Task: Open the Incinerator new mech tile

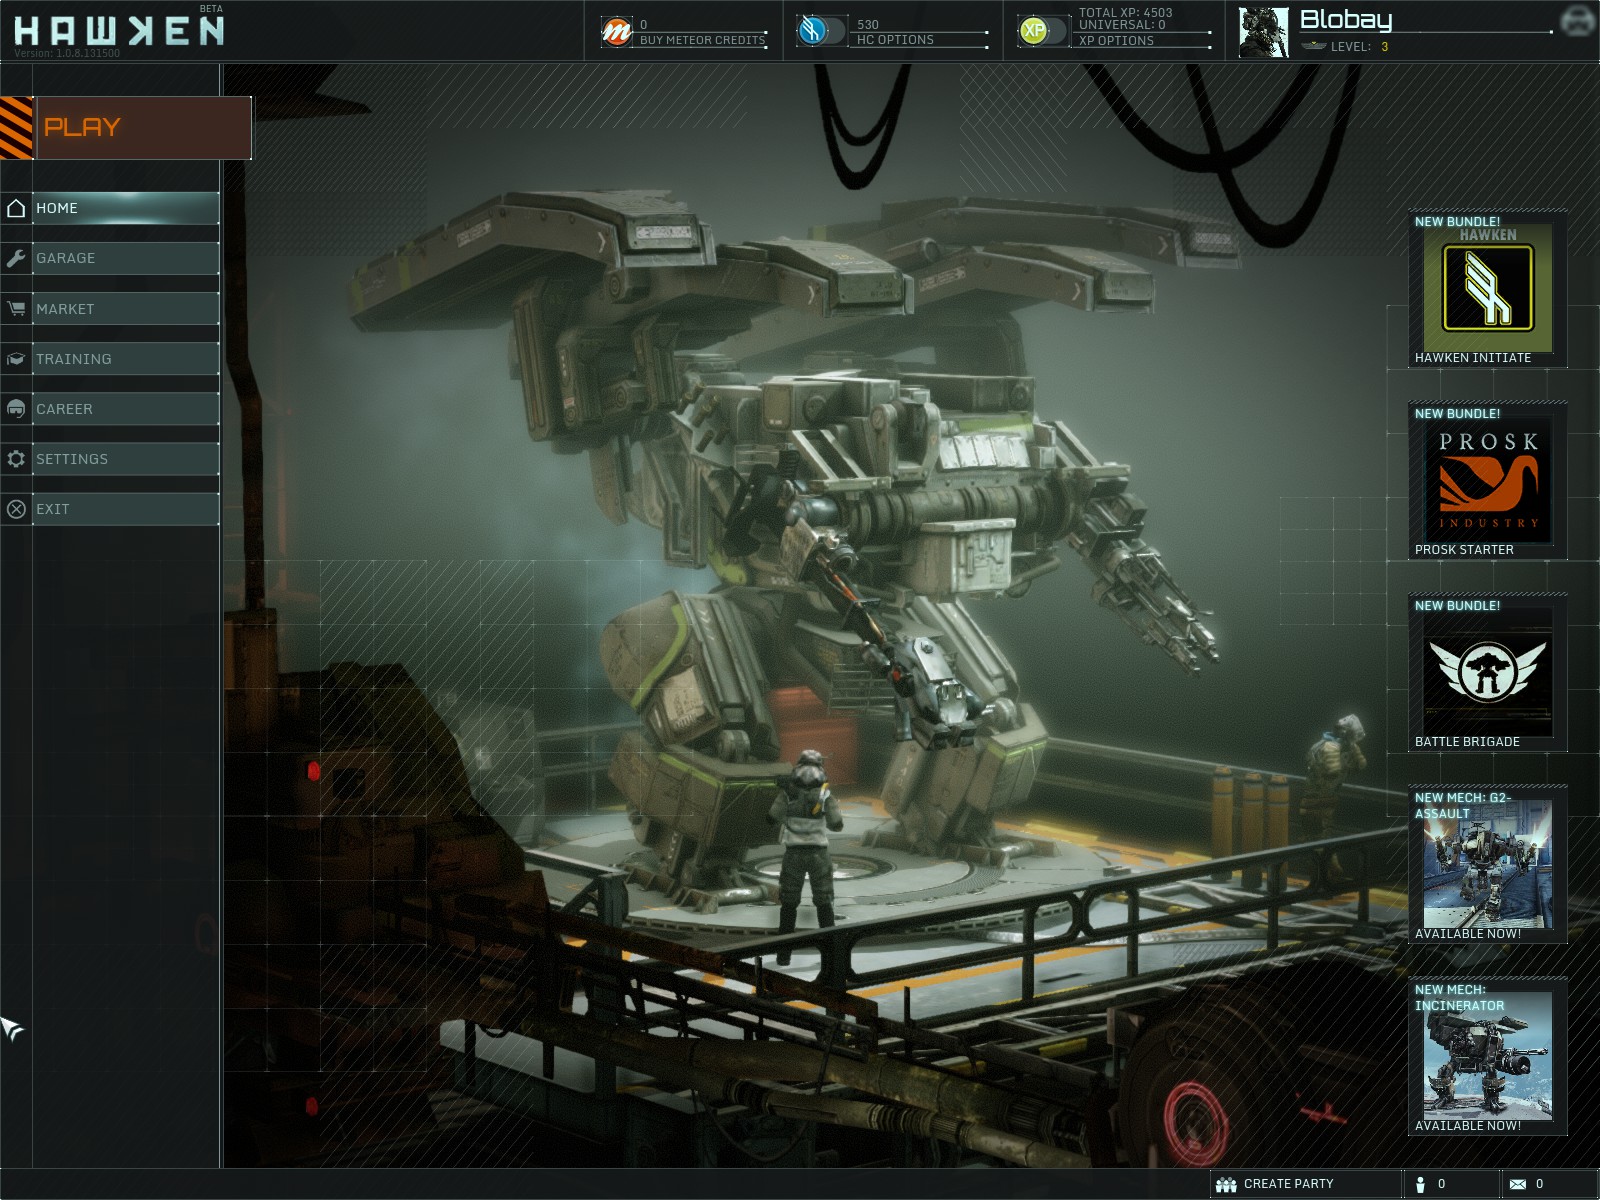Action: (1488, 1057)
